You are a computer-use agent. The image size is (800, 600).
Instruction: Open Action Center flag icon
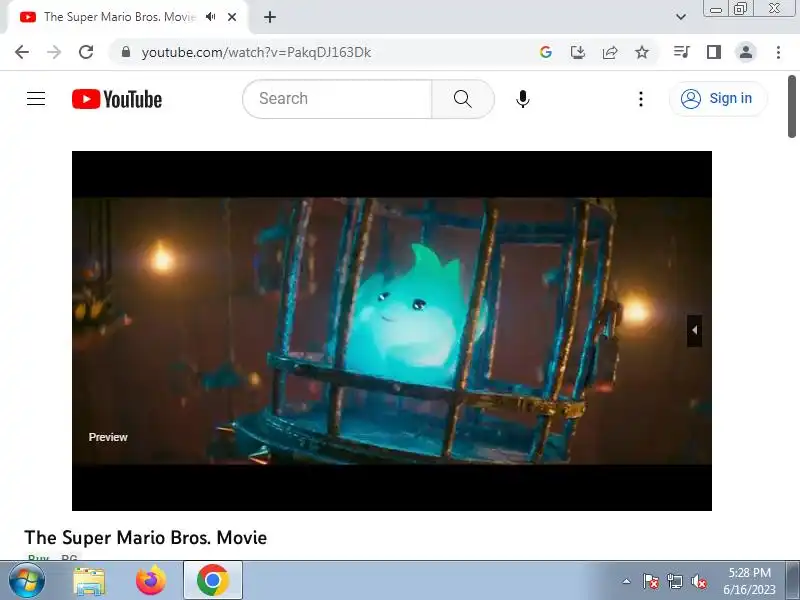click(650, 581)
